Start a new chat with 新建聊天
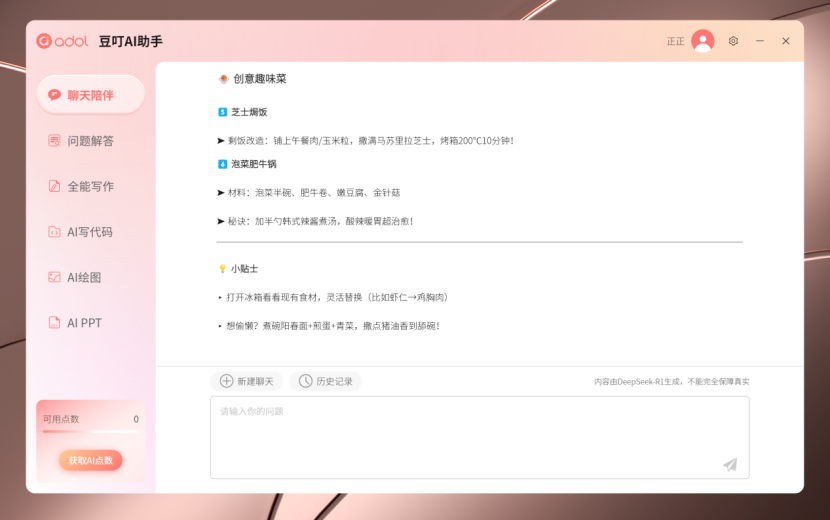This screenshot has width=830, height=520. click(246, 381)
